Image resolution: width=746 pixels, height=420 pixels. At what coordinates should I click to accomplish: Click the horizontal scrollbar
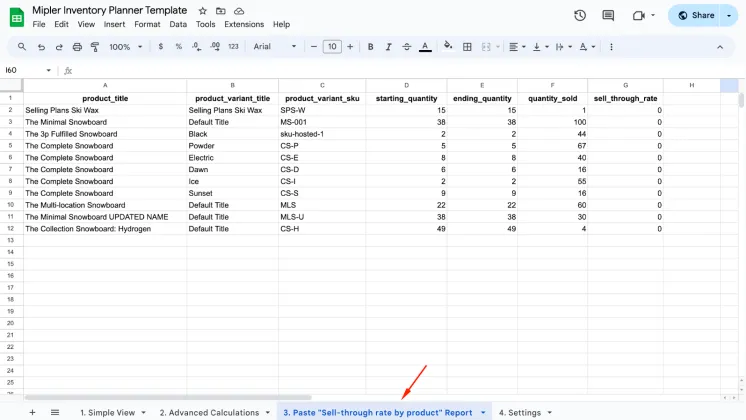coord(168,397)
